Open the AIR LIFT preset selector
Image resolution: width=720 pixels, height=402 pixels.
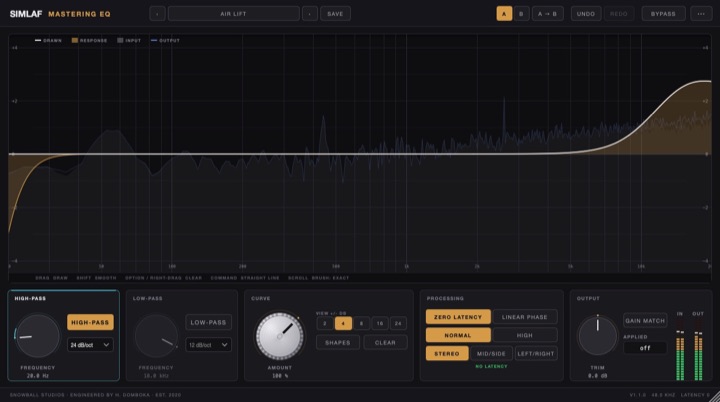click(233, 14)
